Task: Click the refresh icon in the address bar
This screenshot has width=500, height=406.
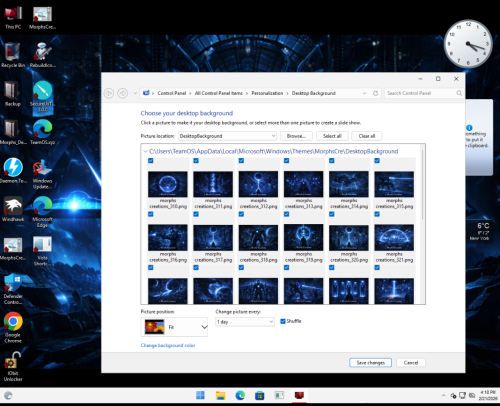Action: pos(375,93)
